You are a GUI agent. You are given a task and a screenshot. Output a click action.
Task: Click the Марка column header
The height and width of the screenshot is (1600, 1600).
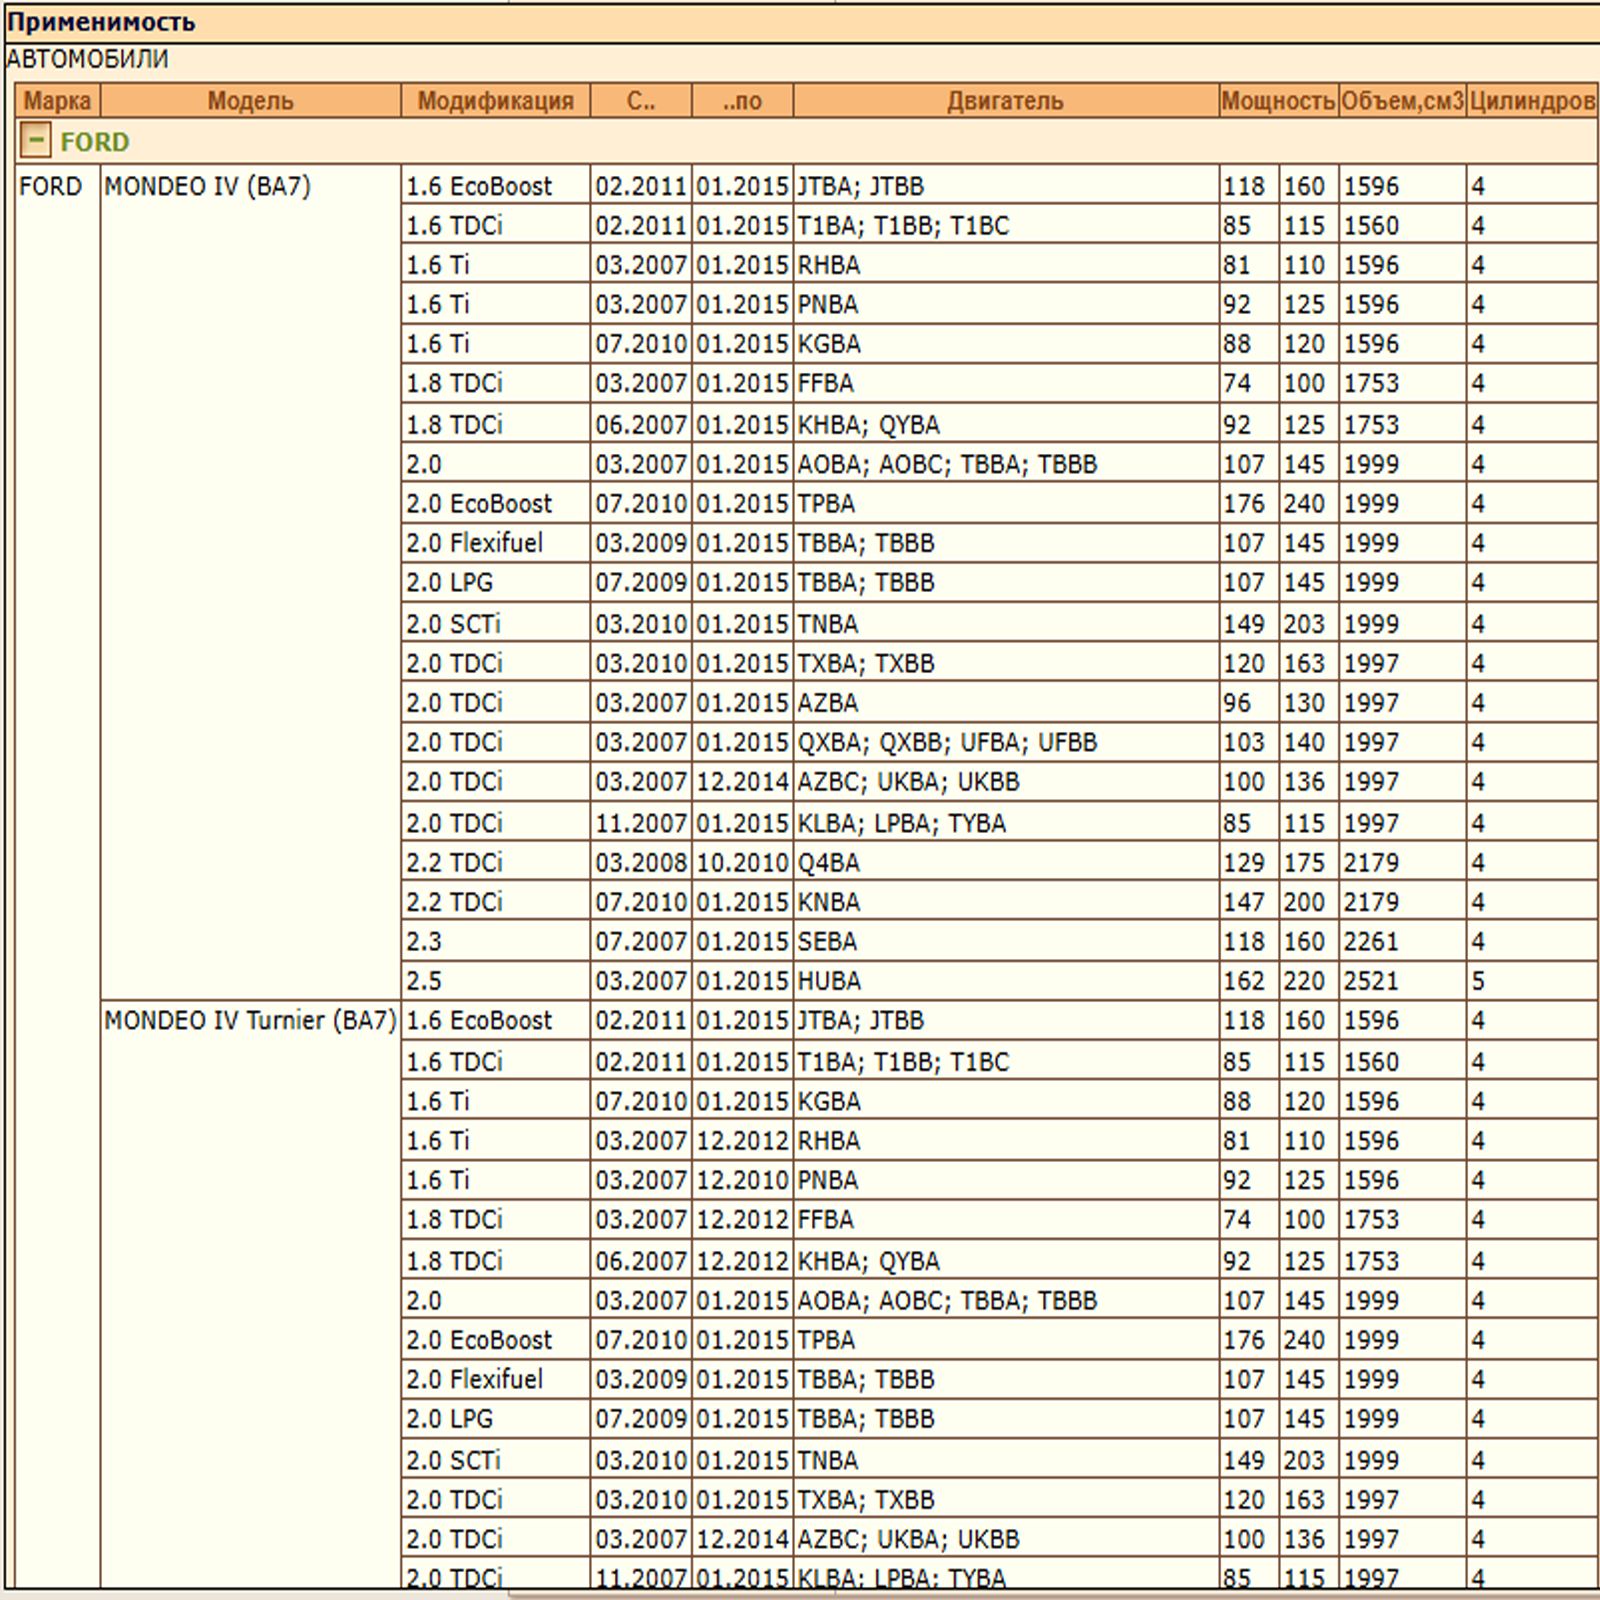click(x=57, y=101)
